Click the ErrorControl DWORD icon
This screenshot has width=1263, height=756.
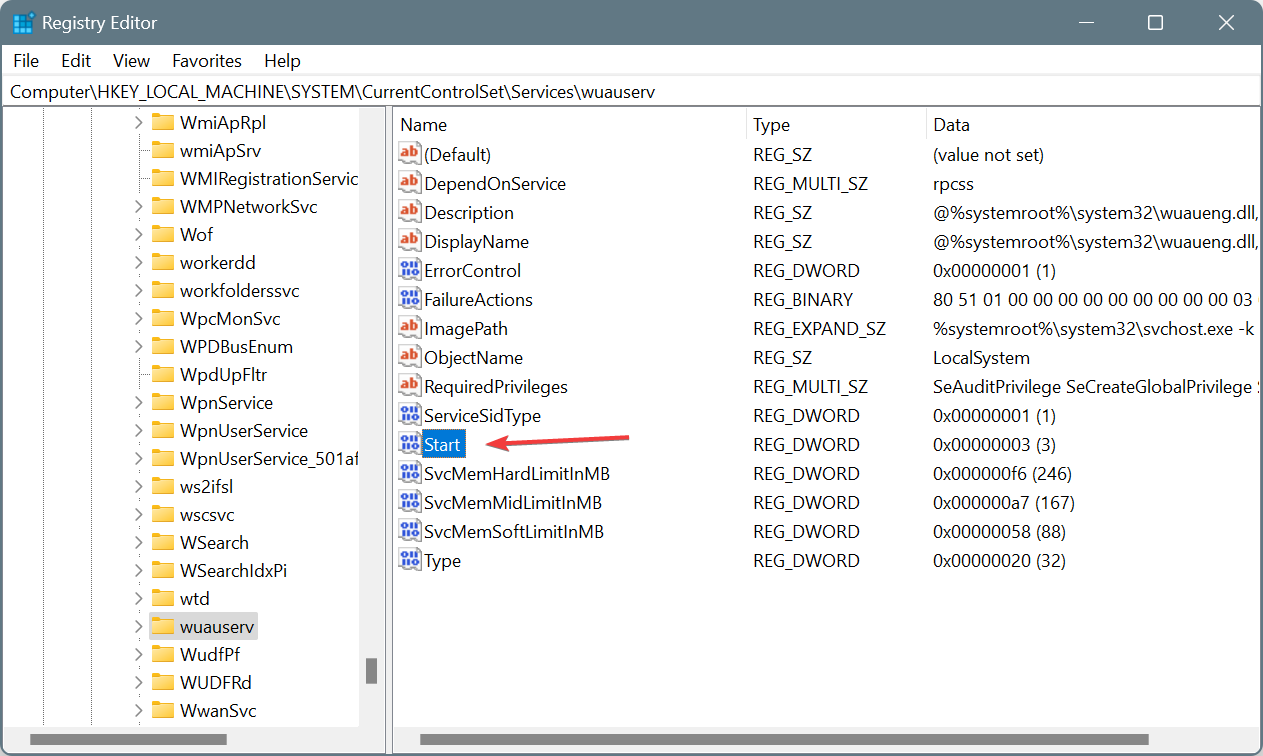coord(409,270)
